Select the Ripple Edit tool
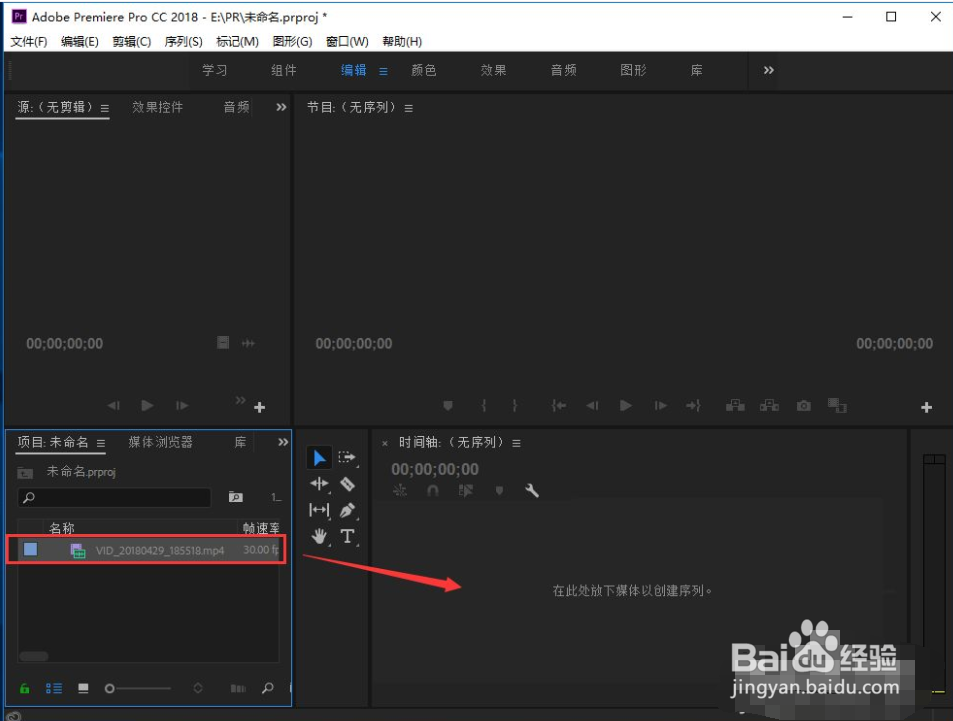Viewport: 953px width, 721px height. (319, 484)
